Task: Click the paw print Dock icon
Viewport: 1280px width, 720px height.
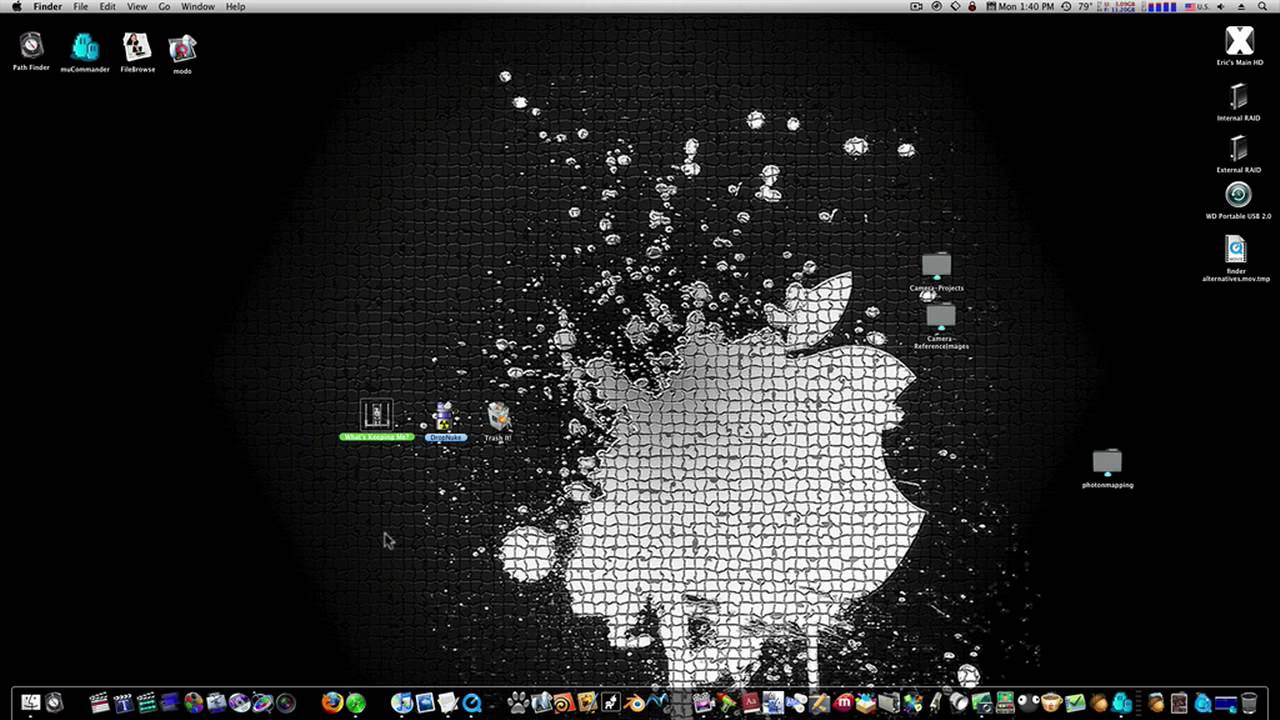Action: tap(518, 703)
